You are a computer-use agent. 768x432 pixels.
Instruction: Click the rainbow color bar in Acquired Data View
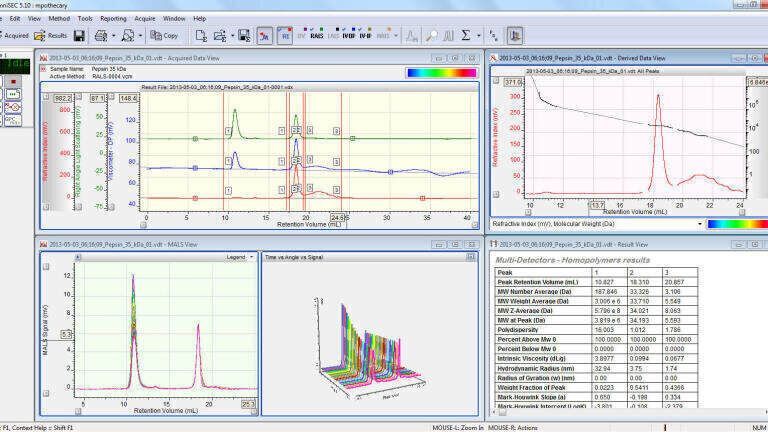[x=441, y=72]
